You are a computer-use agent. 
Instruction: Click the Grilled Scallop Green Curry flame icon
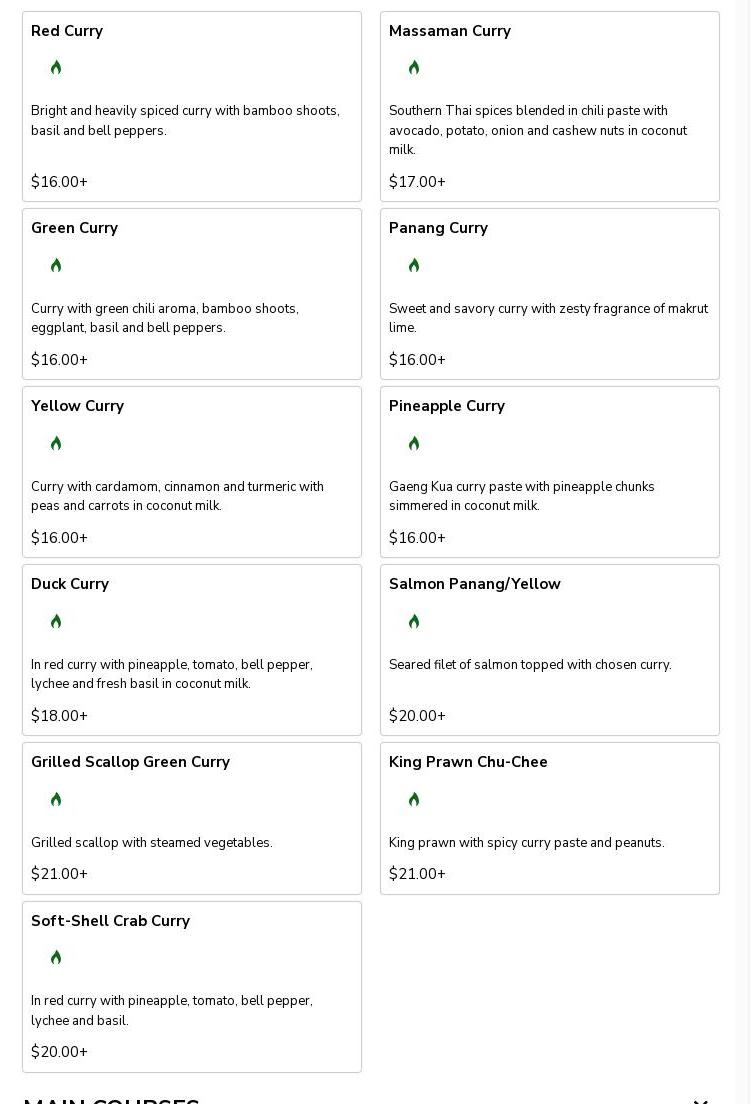(x=56, y=799)
